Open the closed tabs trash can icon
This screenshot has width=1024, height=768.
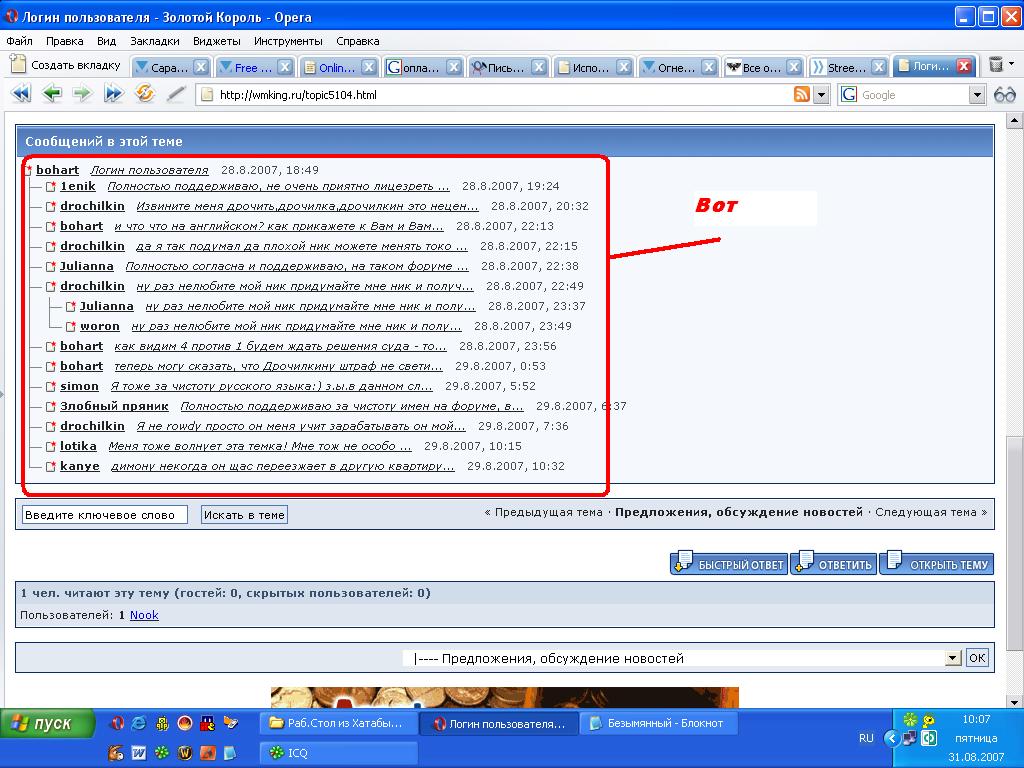(996, 66)
